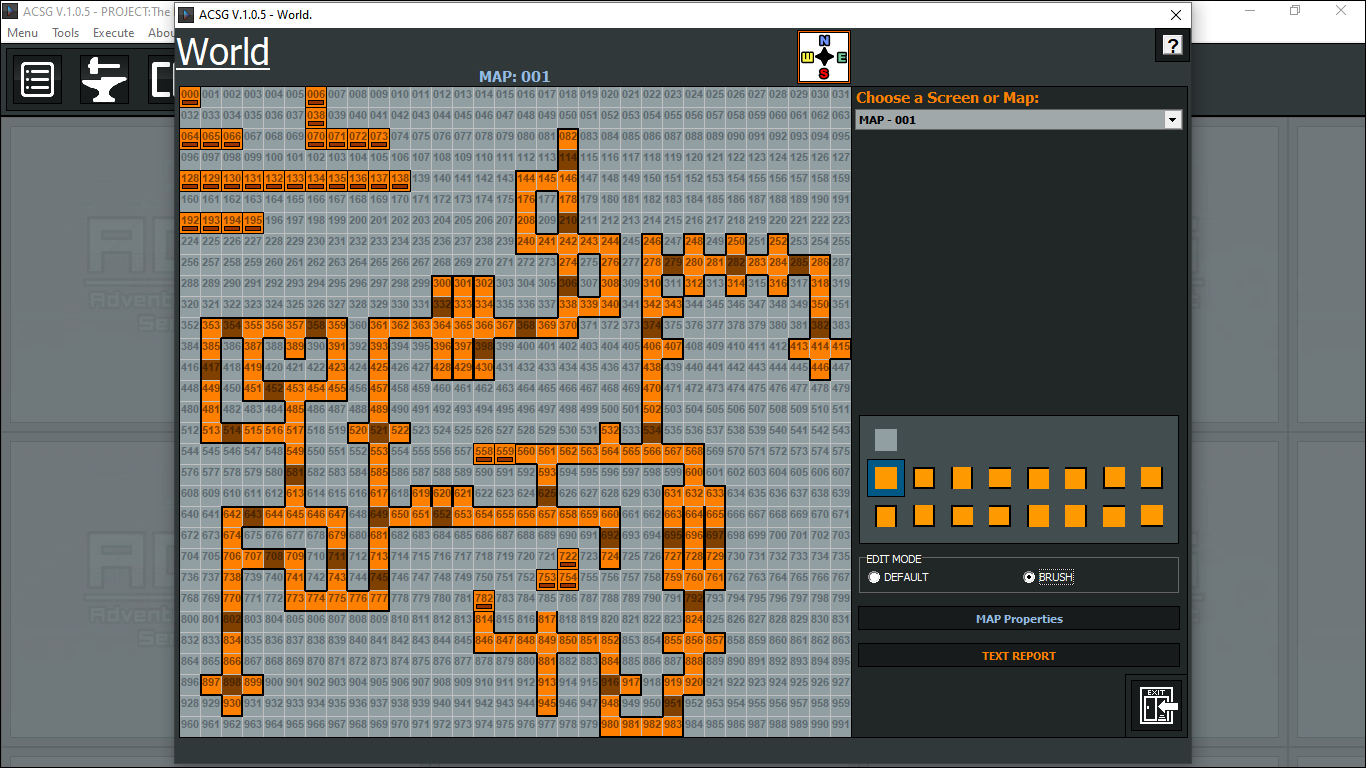Open the Execute menu in main window
Viewport: 1366px width, 768px height.
click(113, 33)
